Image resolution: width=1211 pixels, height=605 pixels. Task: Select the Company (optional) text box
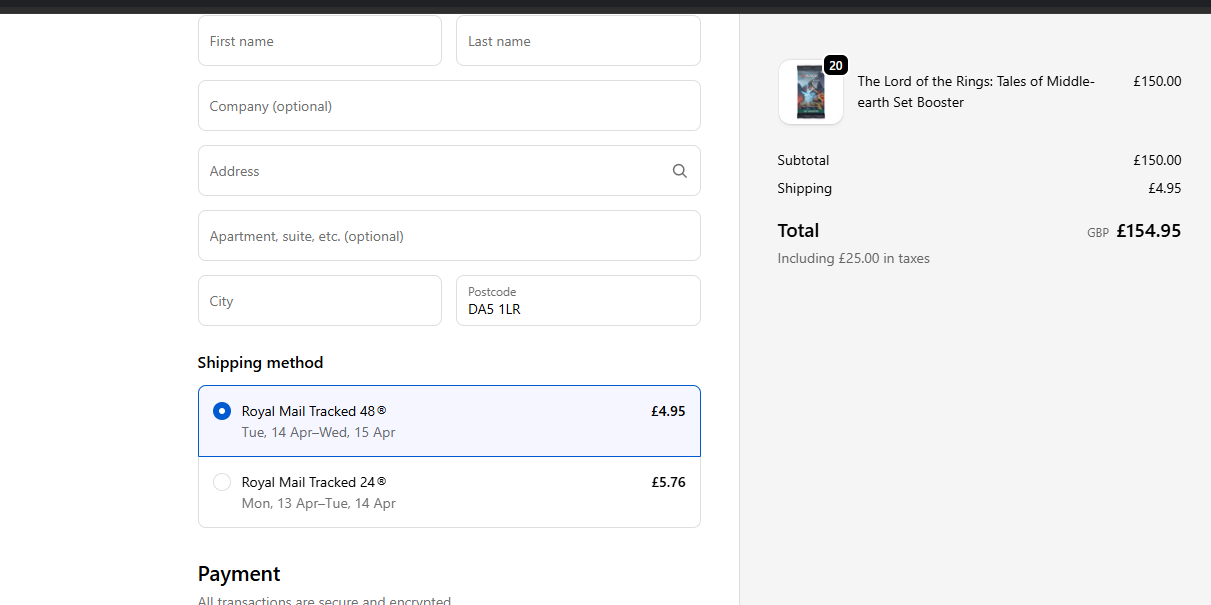(x=449, y=106)
